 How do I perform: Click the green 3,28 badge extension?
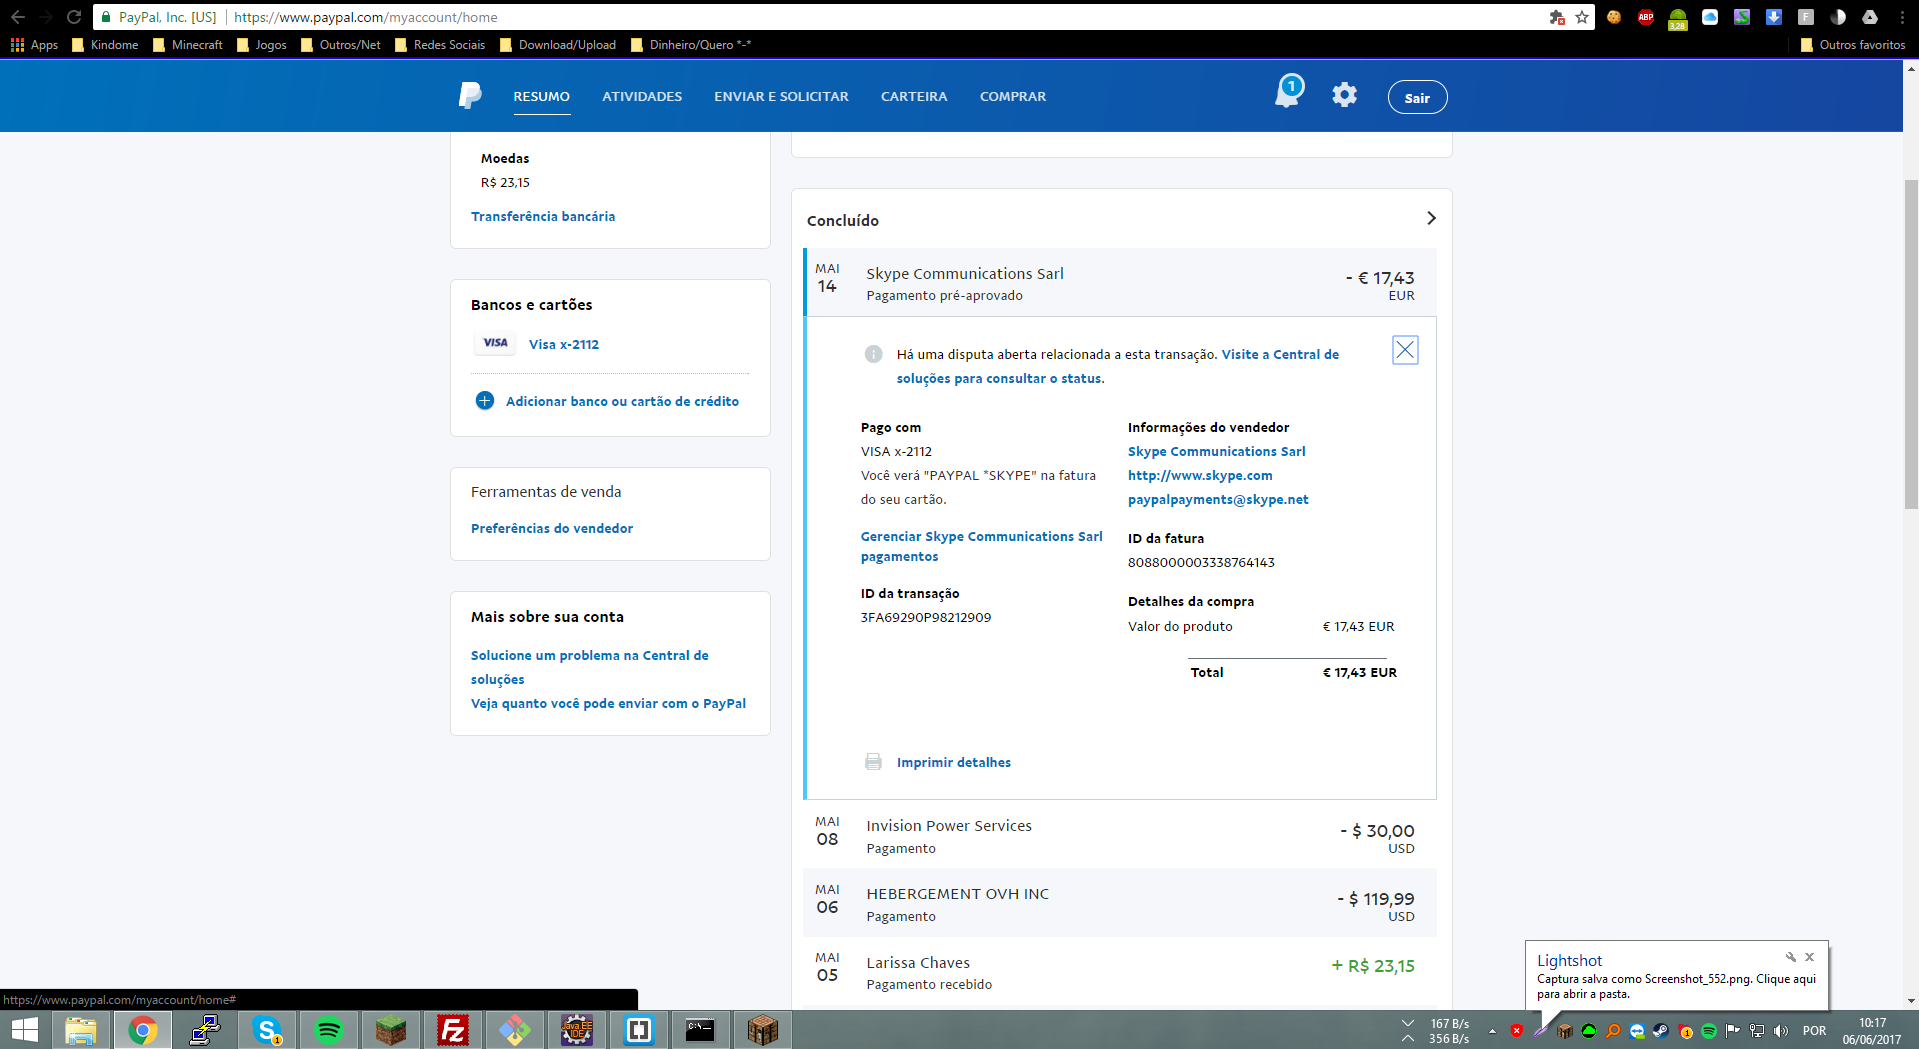[1678, 19]
